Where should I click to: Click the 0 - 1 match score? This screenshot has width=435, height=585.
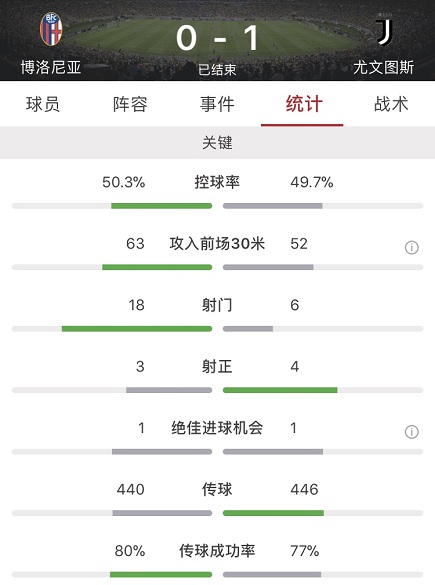tap(218, 38)
